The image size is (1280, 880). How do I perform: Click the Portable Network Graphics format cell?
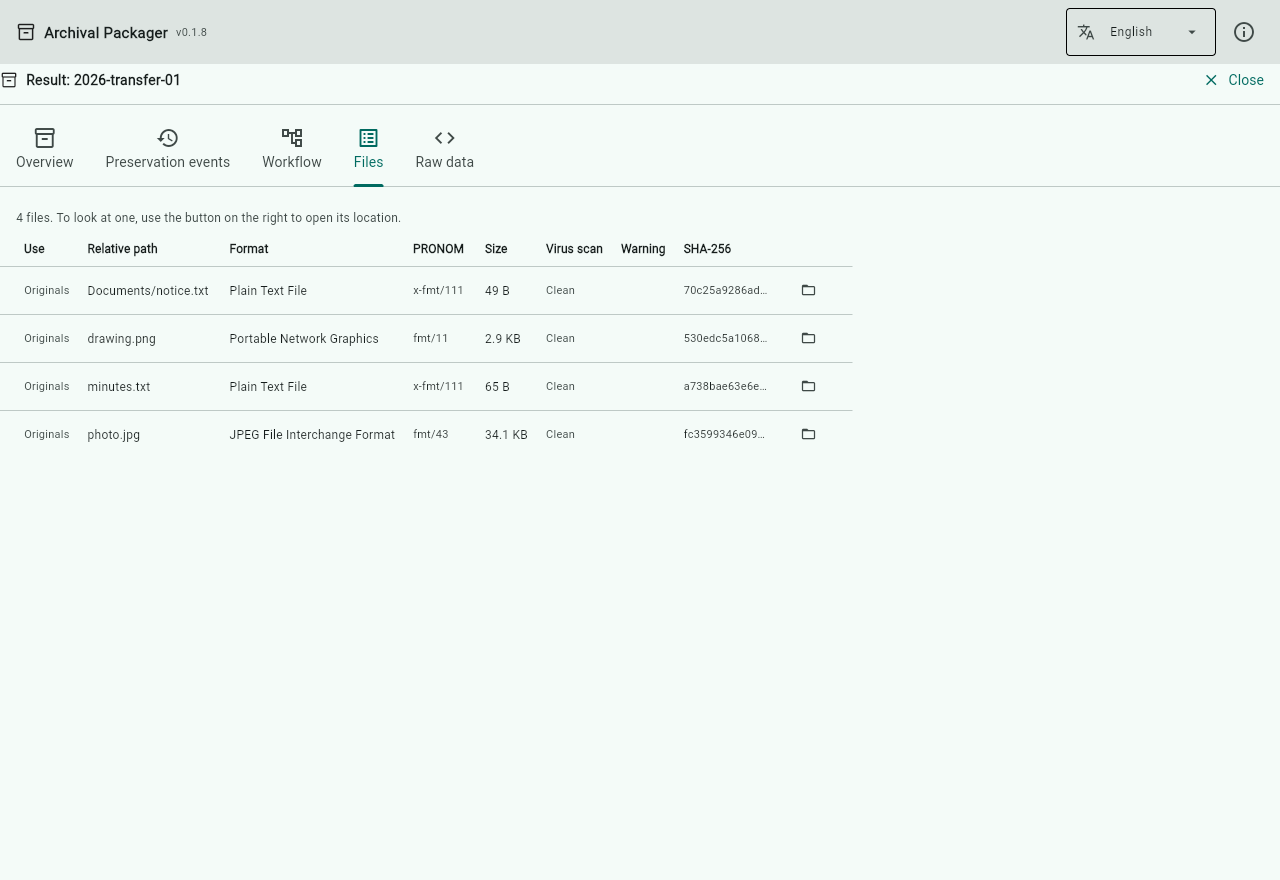pyautogui.click(x=304, y=339)
